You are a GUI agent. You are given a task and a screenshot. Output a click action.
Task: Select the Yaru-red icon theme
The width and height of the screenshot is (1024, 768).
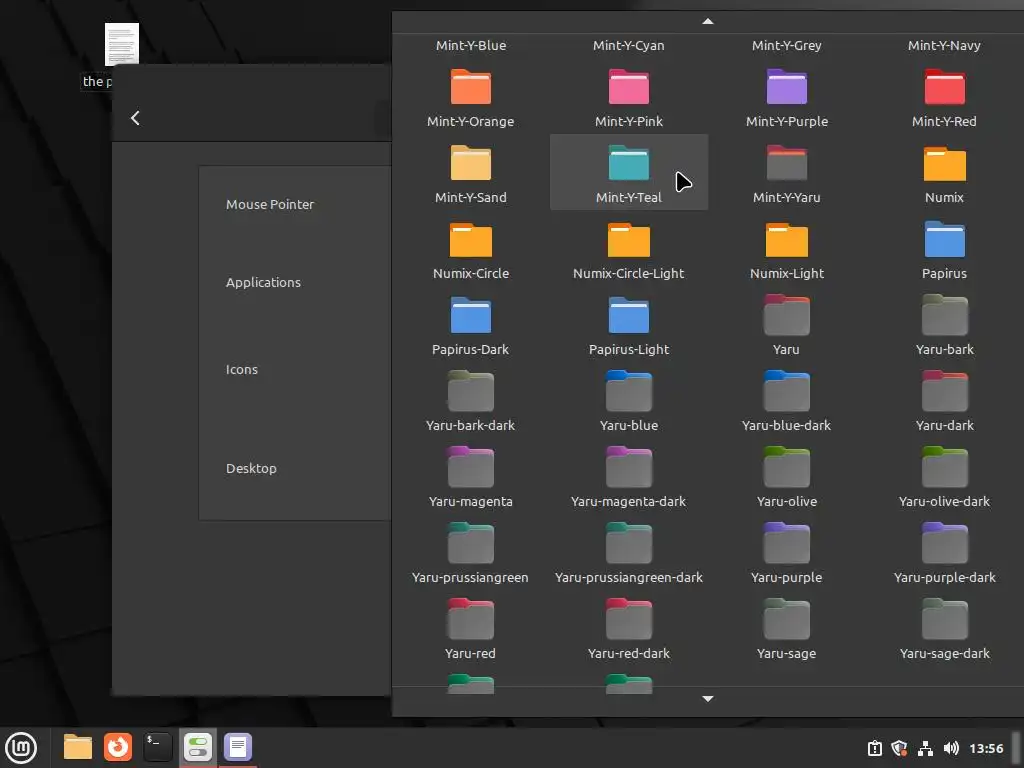470,629
